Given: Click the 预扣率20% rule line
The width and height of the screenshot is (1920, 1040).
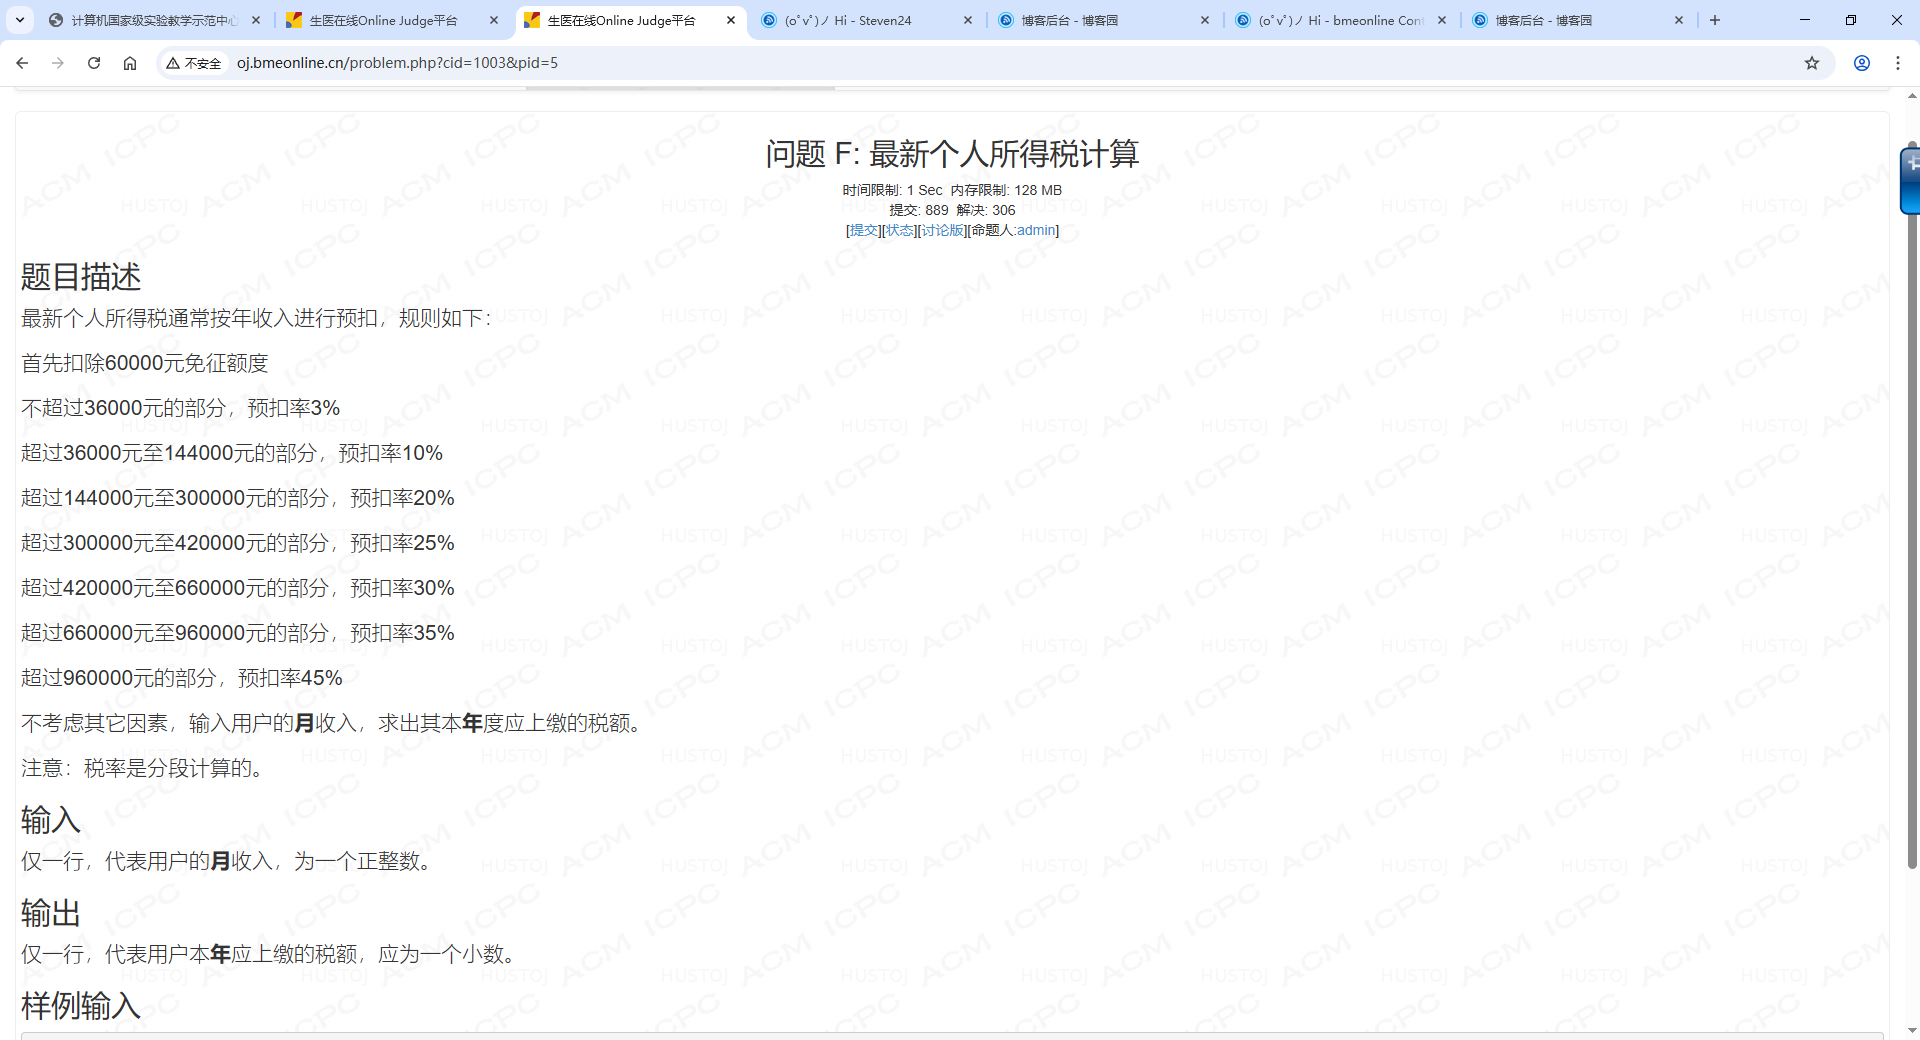Looking at the screenshot, I should [x=238, y=498].
